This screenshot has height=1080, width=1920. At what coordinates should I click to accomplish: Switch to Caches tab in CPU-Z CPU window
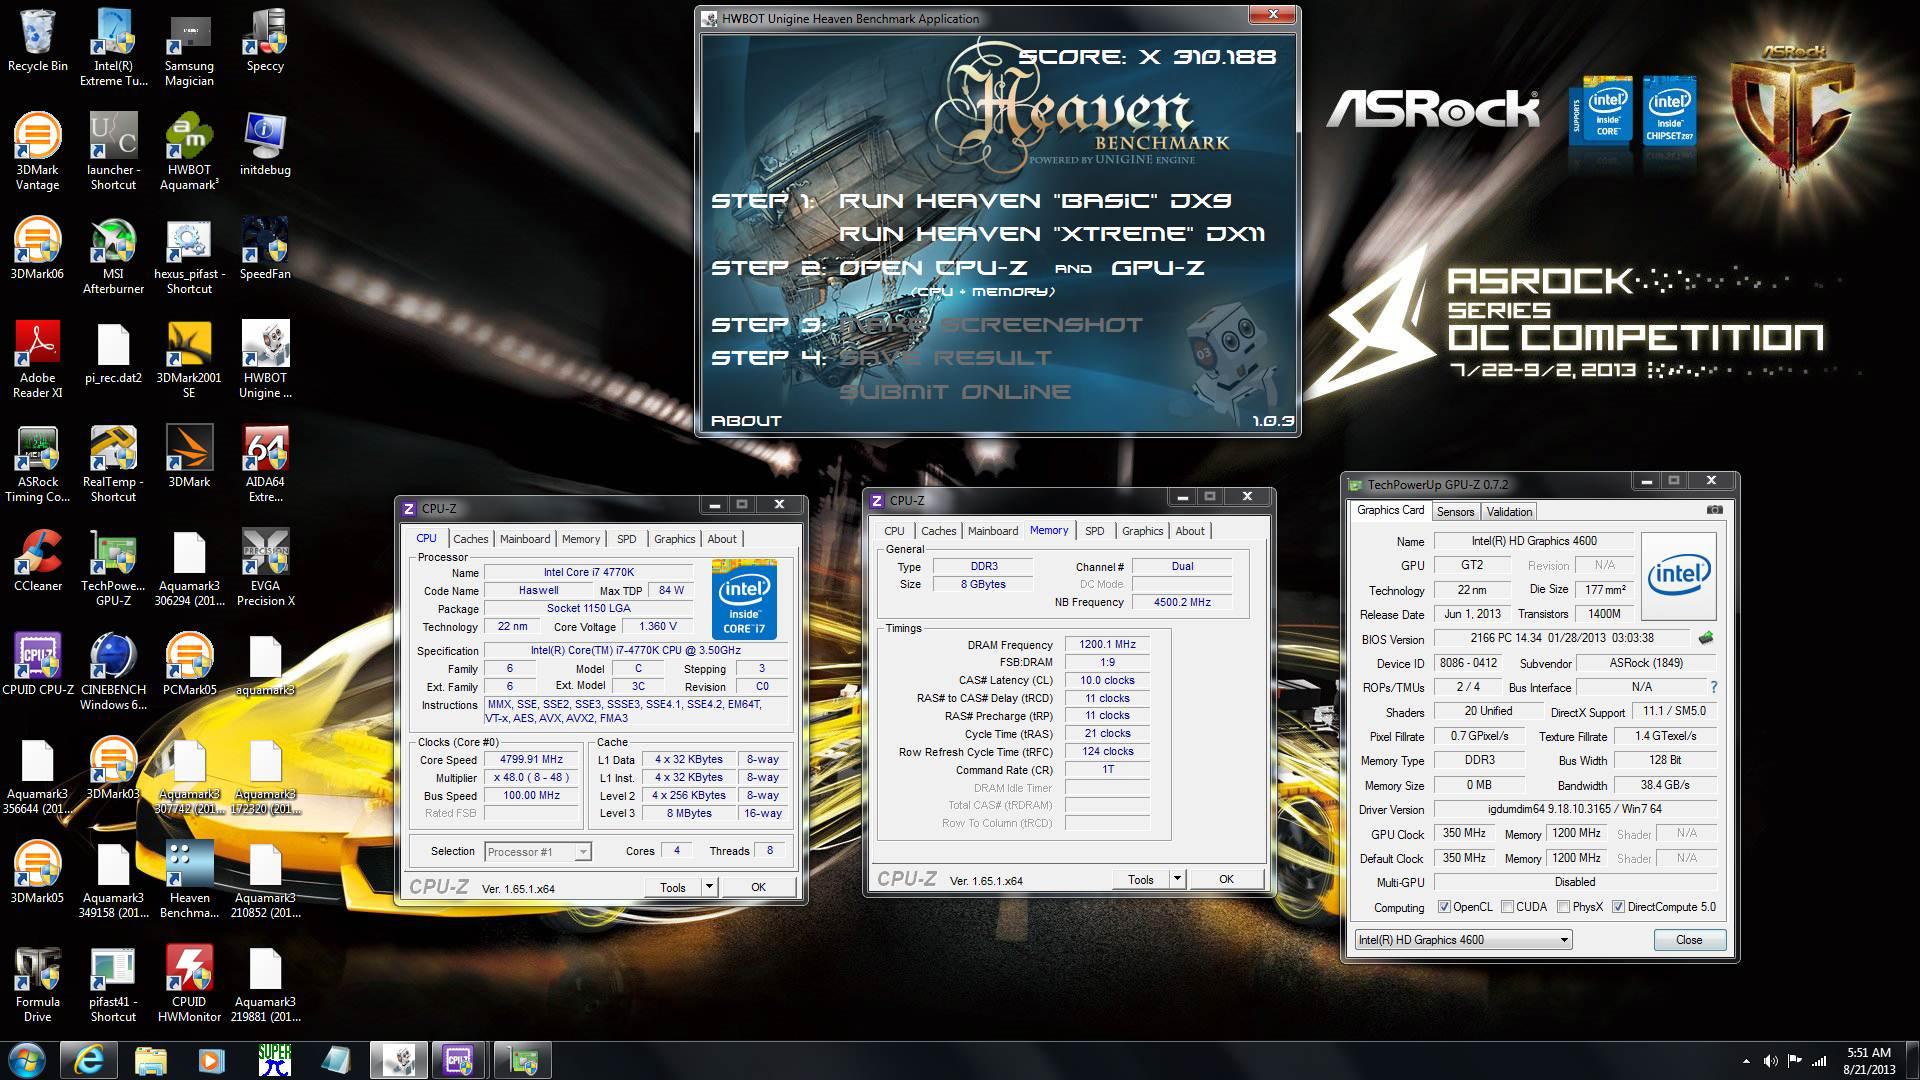[x=470, y=539]
